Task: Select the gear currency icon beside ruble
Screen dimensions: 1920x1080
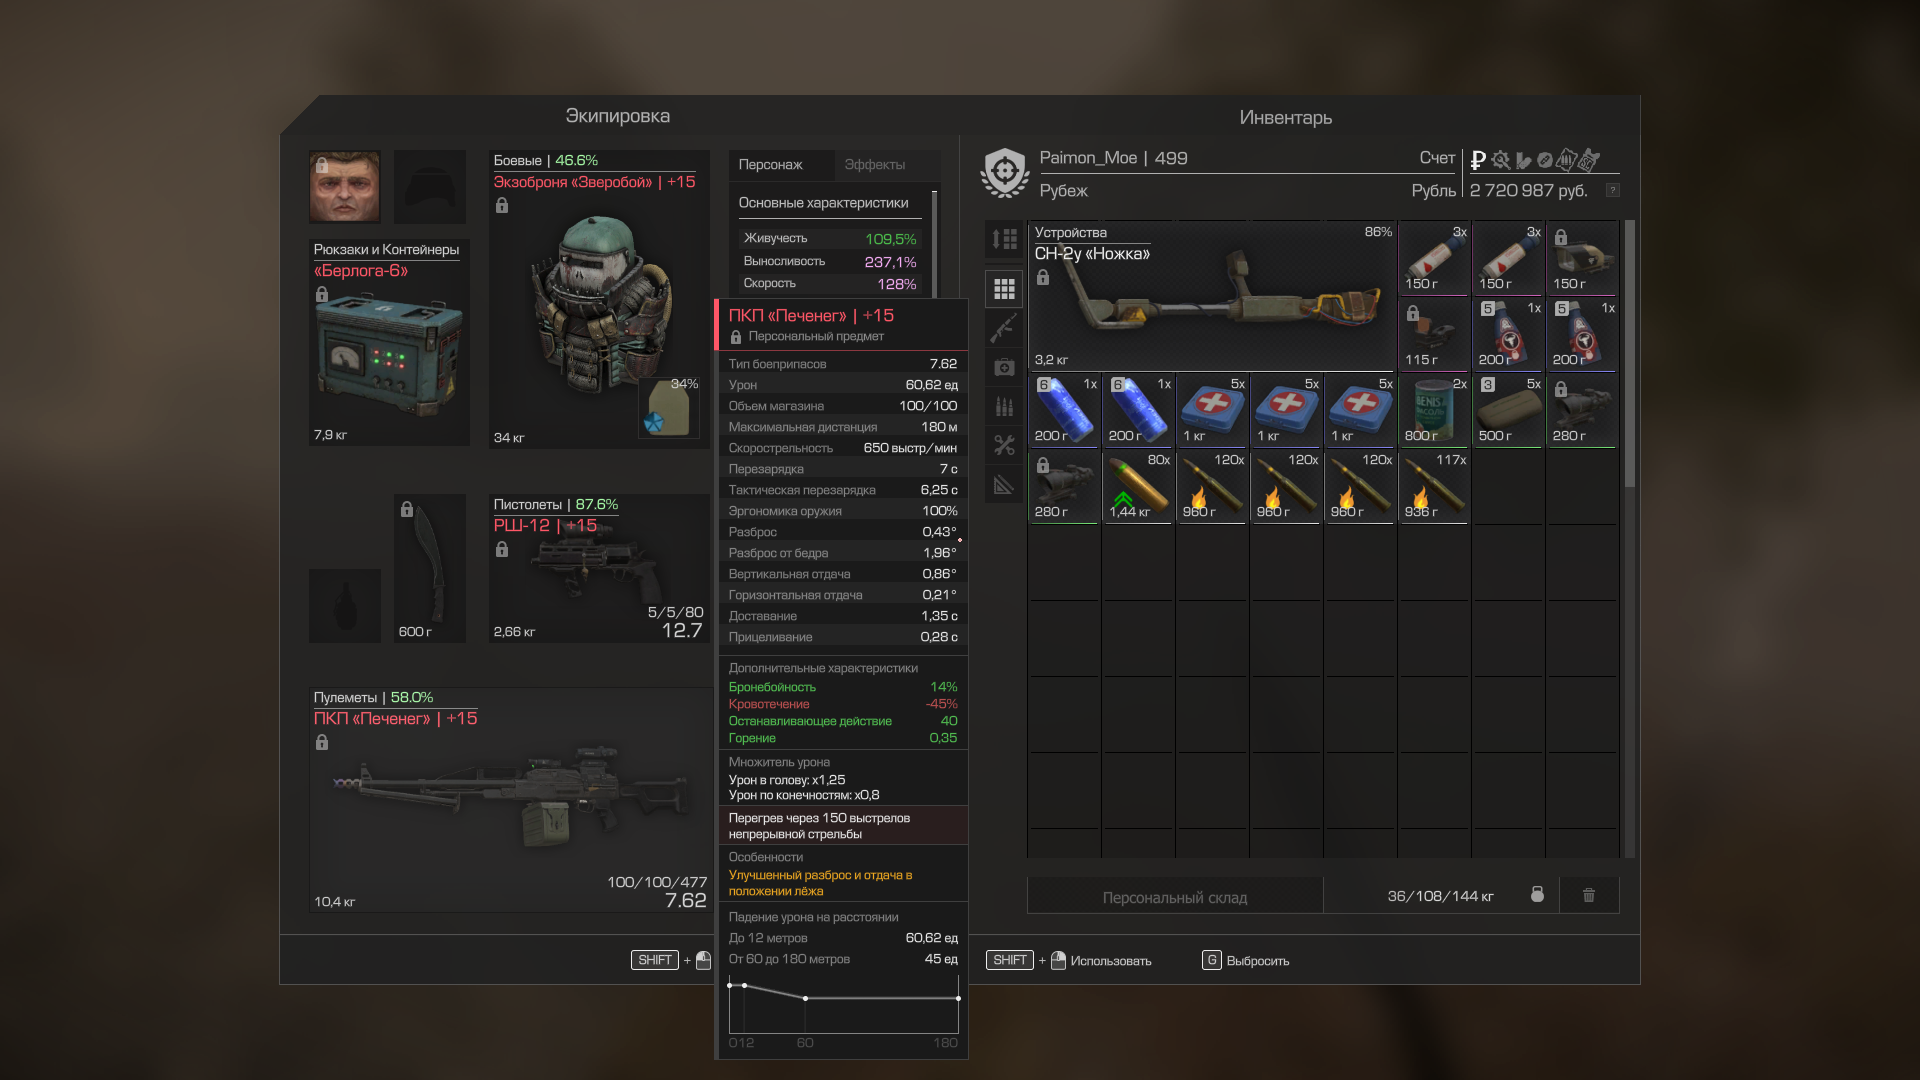Action: (1500, 160)
